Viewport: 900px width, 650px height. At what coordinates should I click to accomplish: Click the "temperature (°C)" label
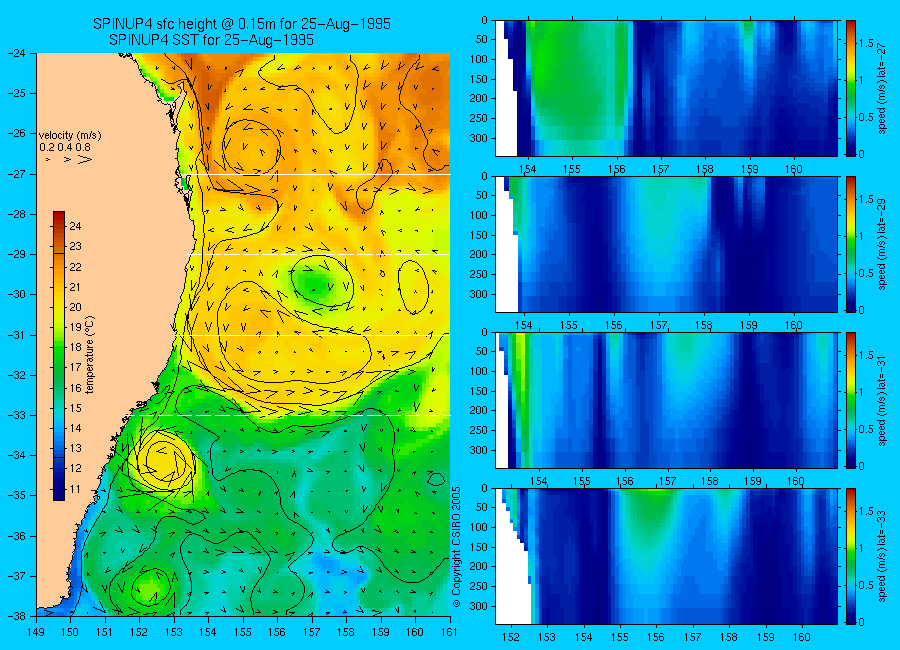90,355
